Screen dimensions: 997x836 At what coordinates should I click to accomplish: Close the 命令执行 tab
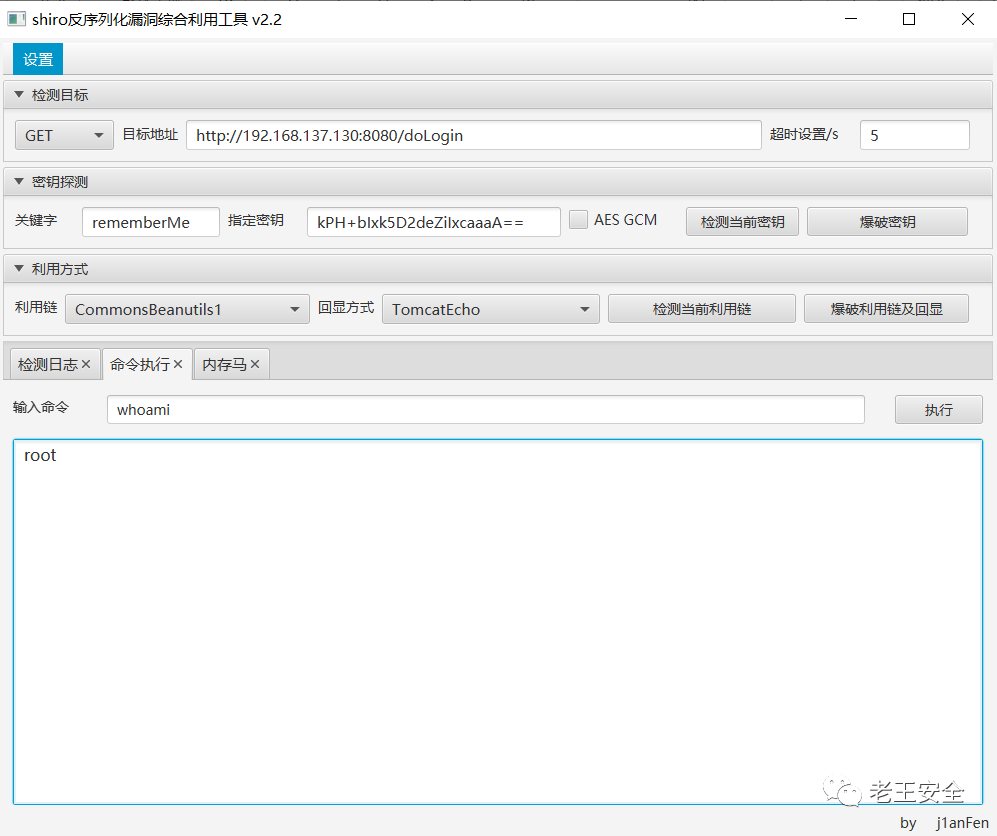178,364
